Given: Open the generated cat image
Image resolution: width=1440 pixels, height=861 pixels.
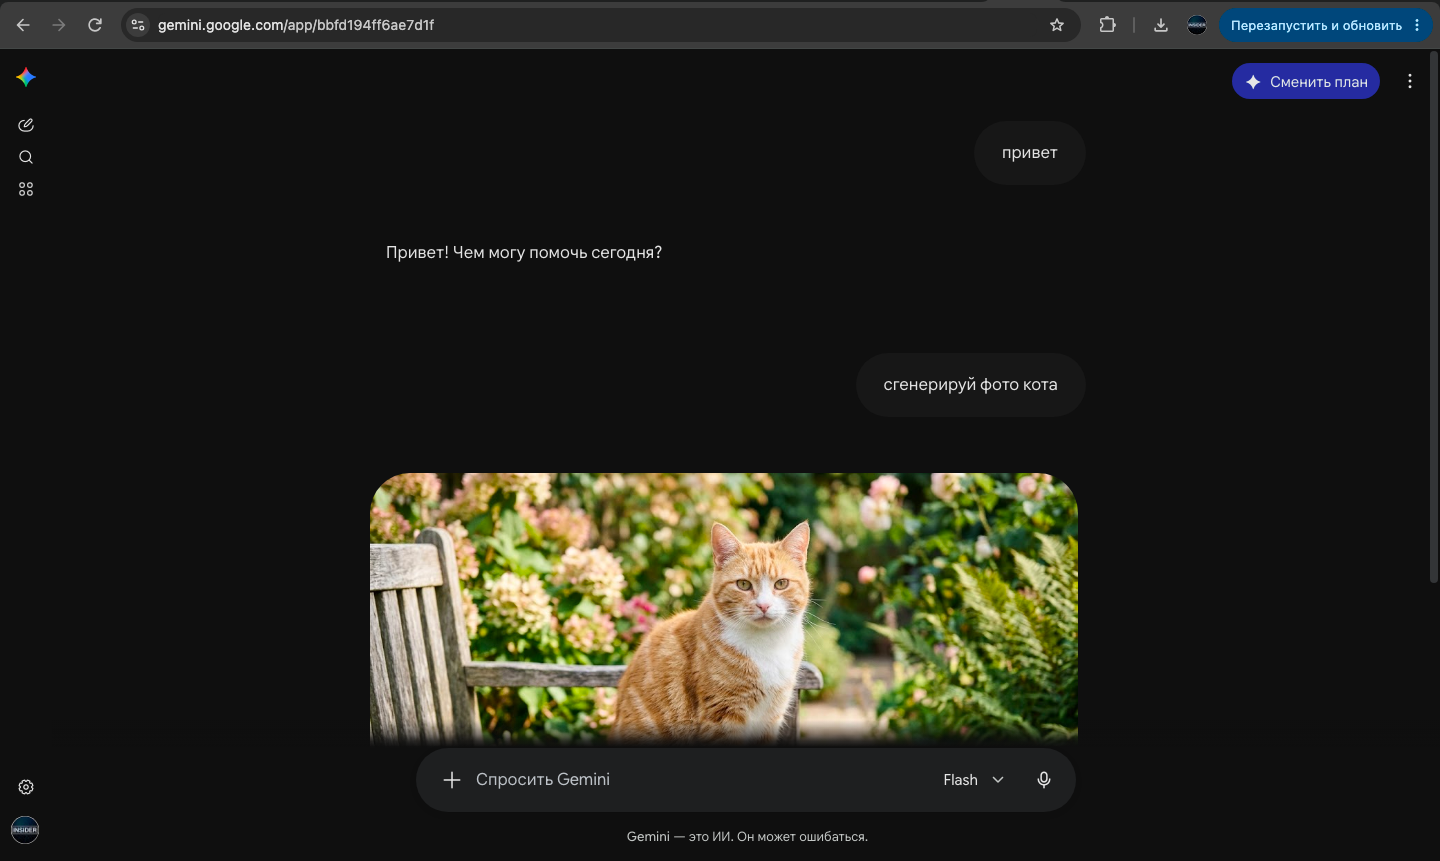Looking at the screenshot, I should 724,608.
